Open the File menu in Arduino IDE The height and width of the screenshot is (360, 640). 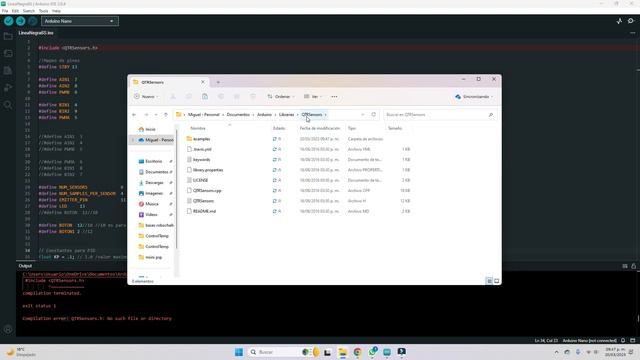point(5,11)
